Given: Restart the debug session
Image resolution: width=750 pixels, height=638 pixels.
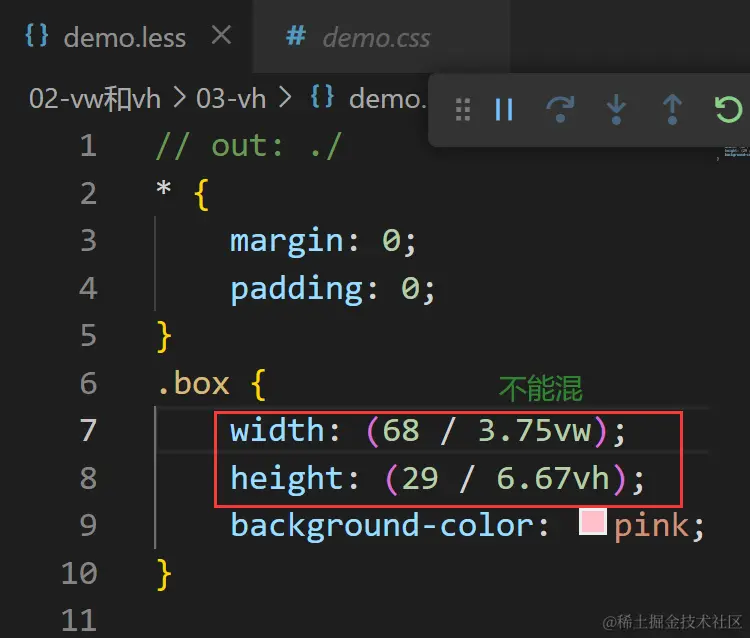Looking at the screenshot, I should coord(728,110).
